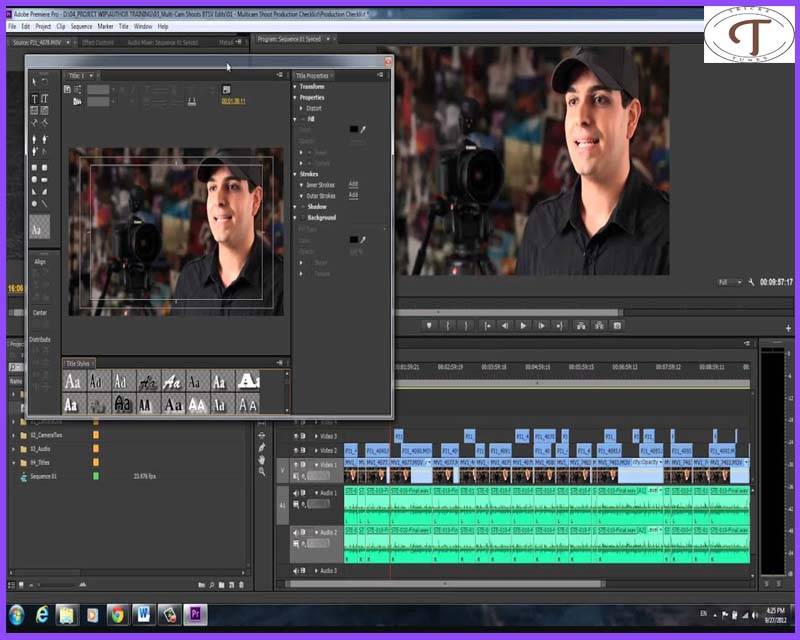Screen dimensions: 800x640
Task: Toggle Video 1 track output eye
Action: [295, 465]
